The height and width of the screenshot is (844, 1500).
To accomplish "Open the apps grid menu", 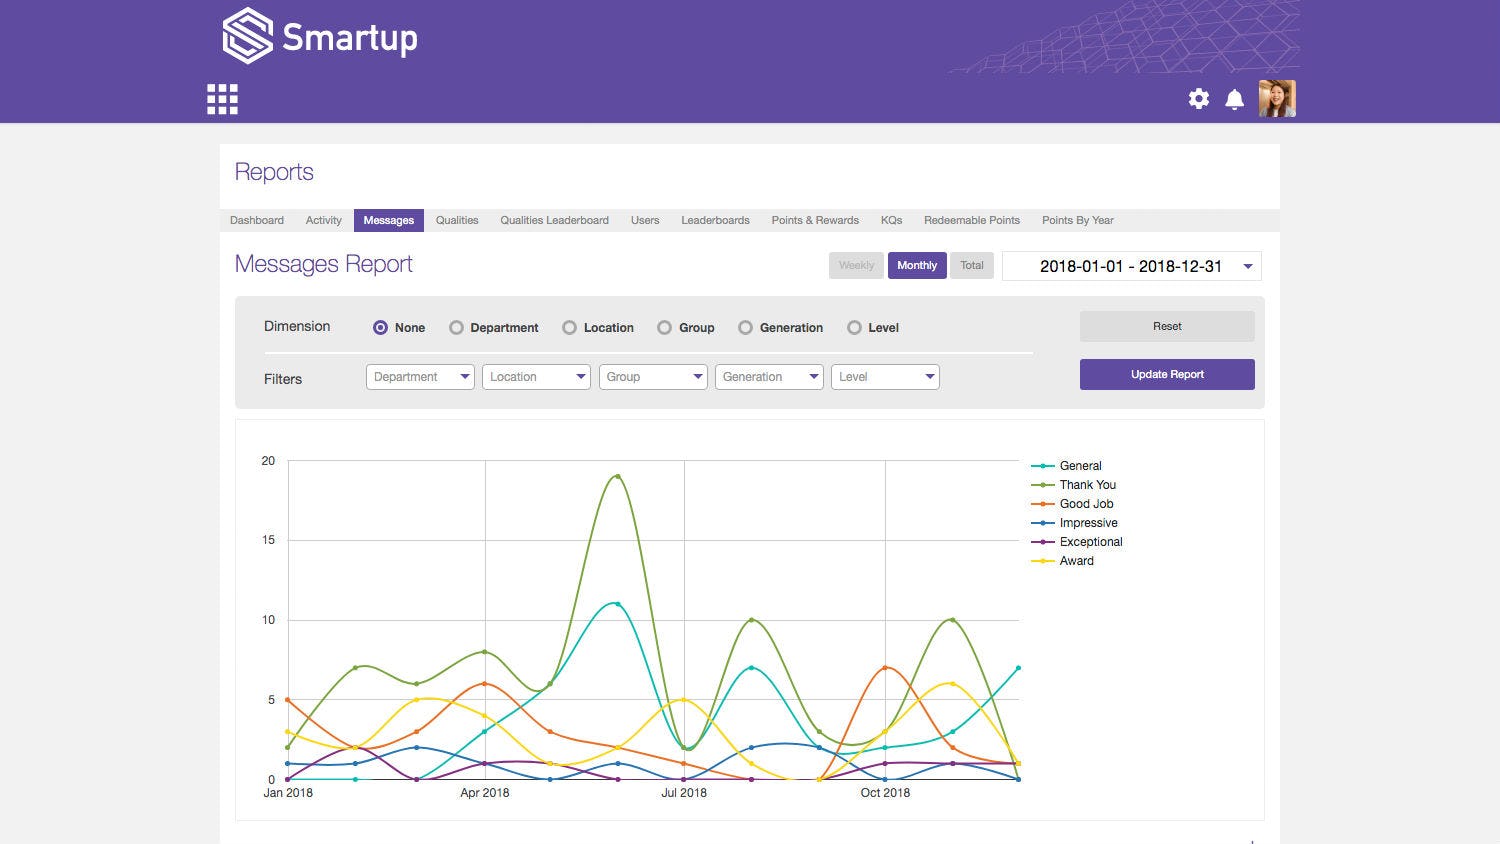I will click(222, 99).
